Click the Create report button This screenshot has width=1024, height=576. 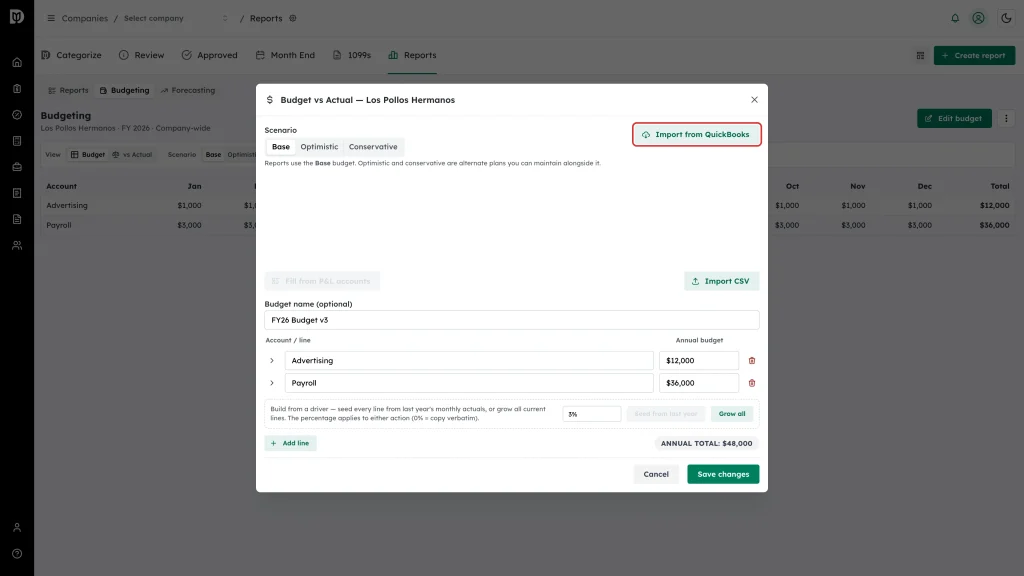pos(974,56)
